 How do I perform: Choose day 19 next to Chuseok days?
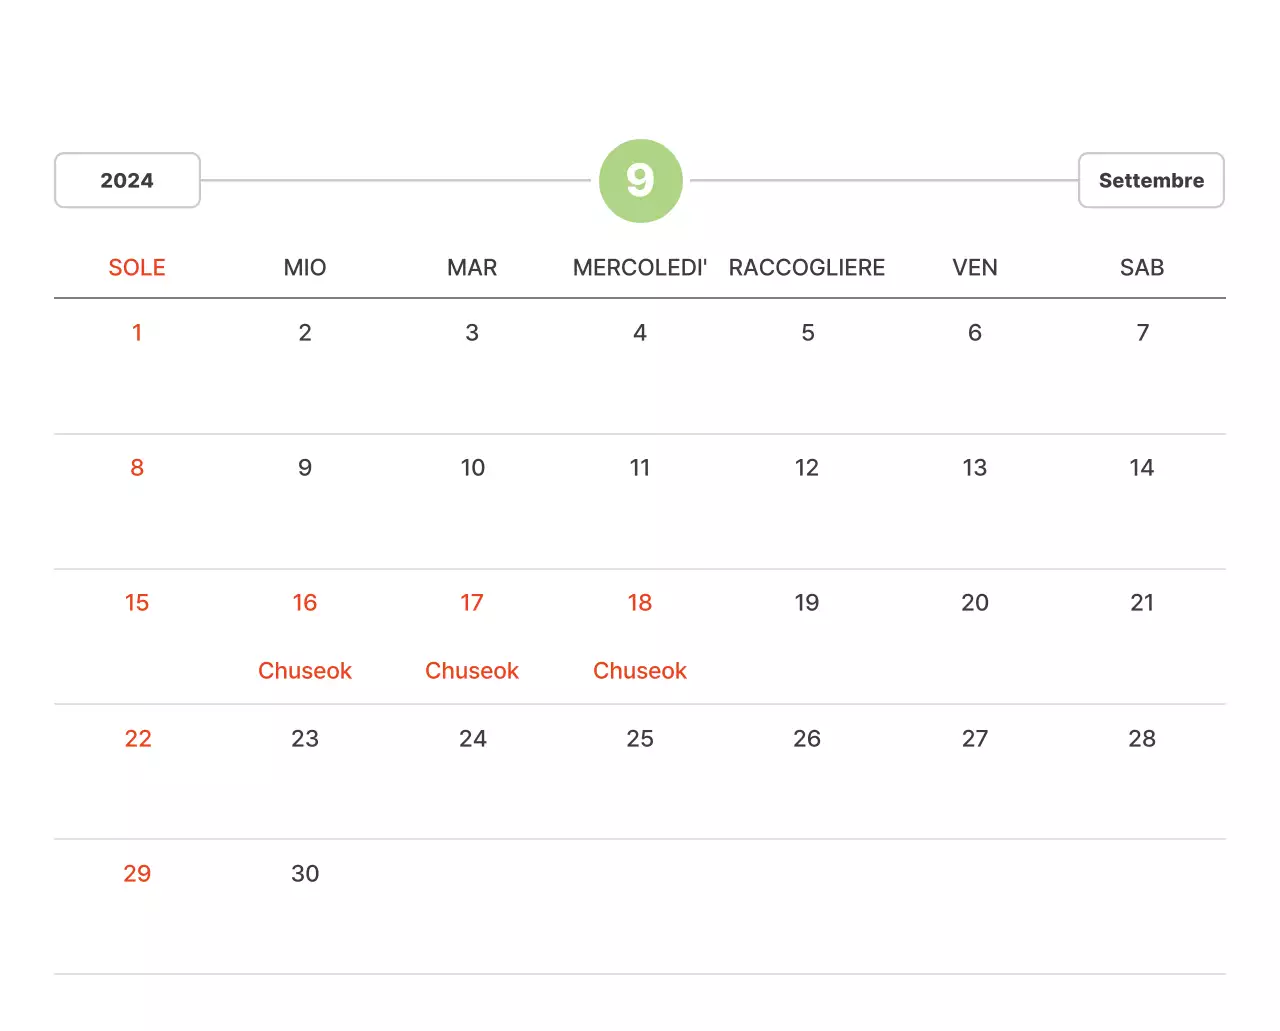coord(807,602)
